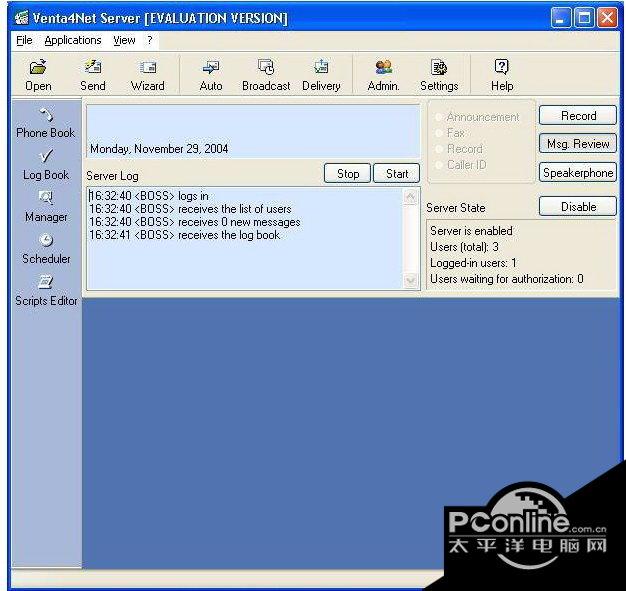
Task: Open the Scheduler sidebar item
Action: pyautogui.click(x=46, y=248)
